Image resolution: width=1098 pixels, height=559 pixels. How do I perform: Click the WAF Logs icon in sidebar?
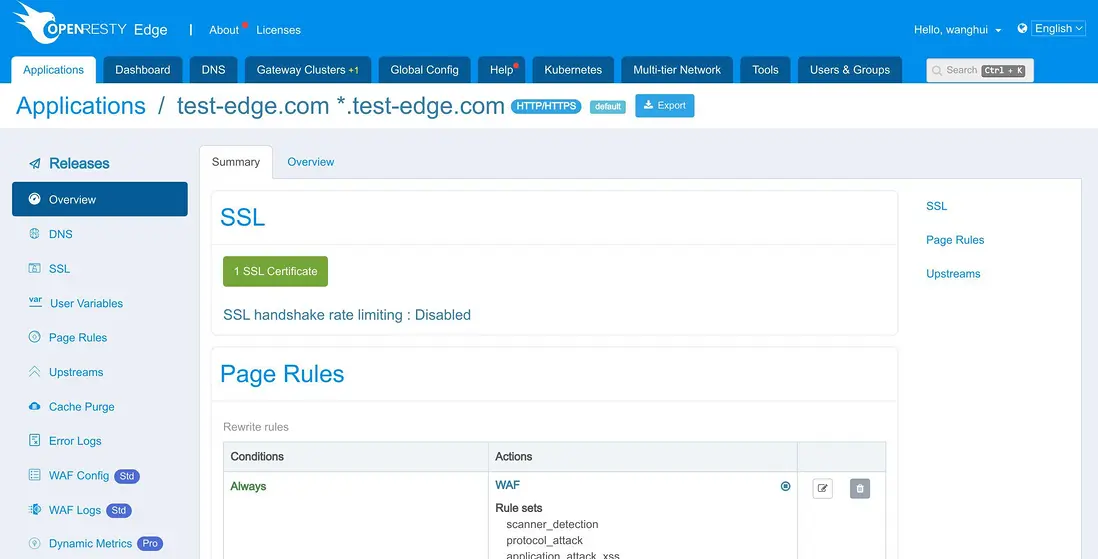(34, 509)
